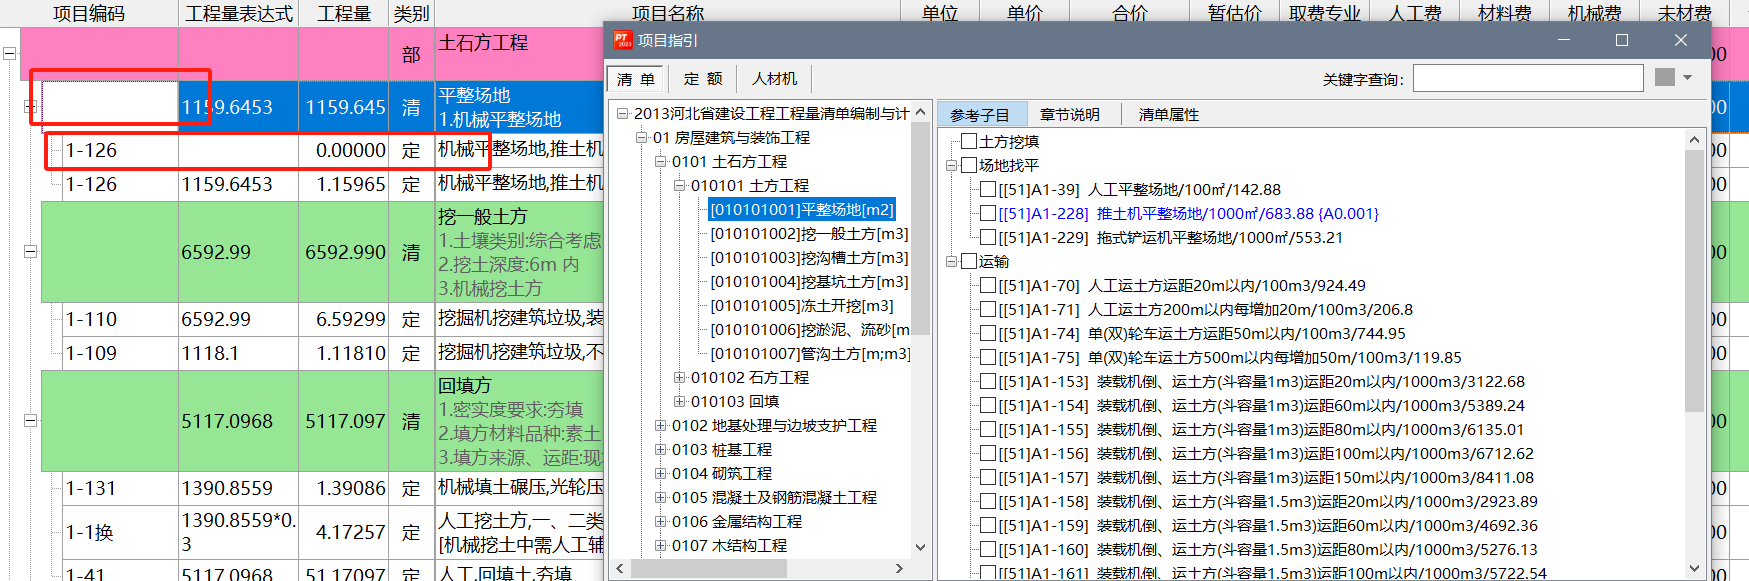
Task: Click scroll-down arrow of the tree panel scrollbar
Action: (920, 547)
